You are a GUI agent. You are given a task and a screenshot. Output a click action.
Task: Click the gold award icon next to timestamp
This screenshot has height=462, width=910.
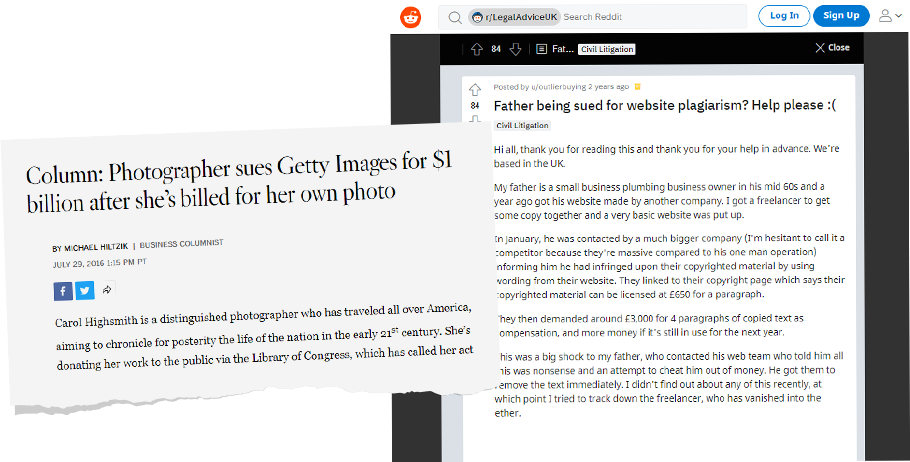tap(637, 87)
